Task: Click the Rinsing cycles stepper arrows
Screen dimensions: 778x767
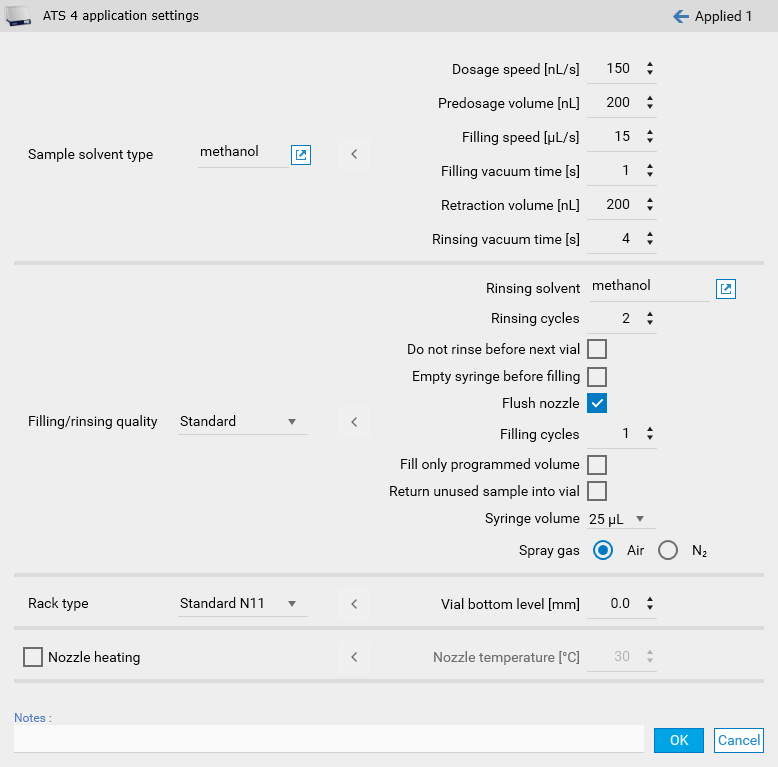Action: [x=650, y=319]
